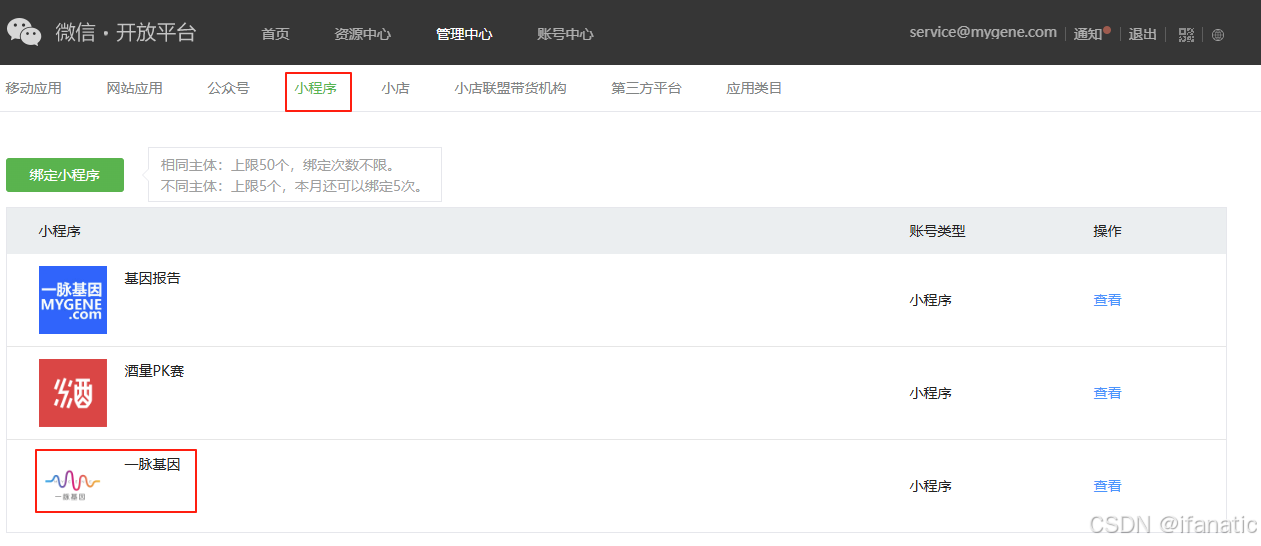Click the 操作 column header
This screenshot has height=546, width=1261.
[x=1107, y=231]
